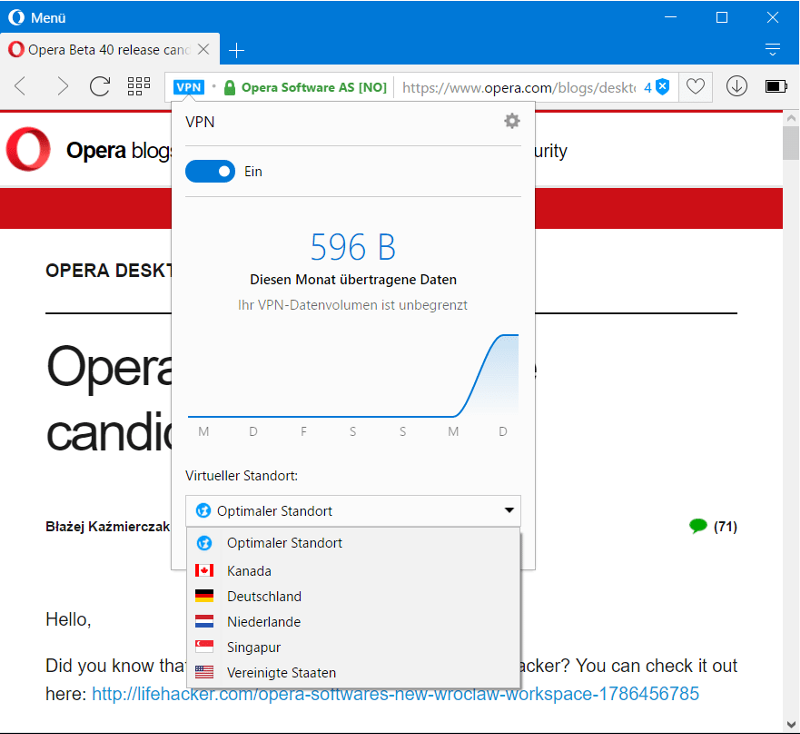
Task: Select the Opera Beta 40 release tab
Action: [110, 49]
